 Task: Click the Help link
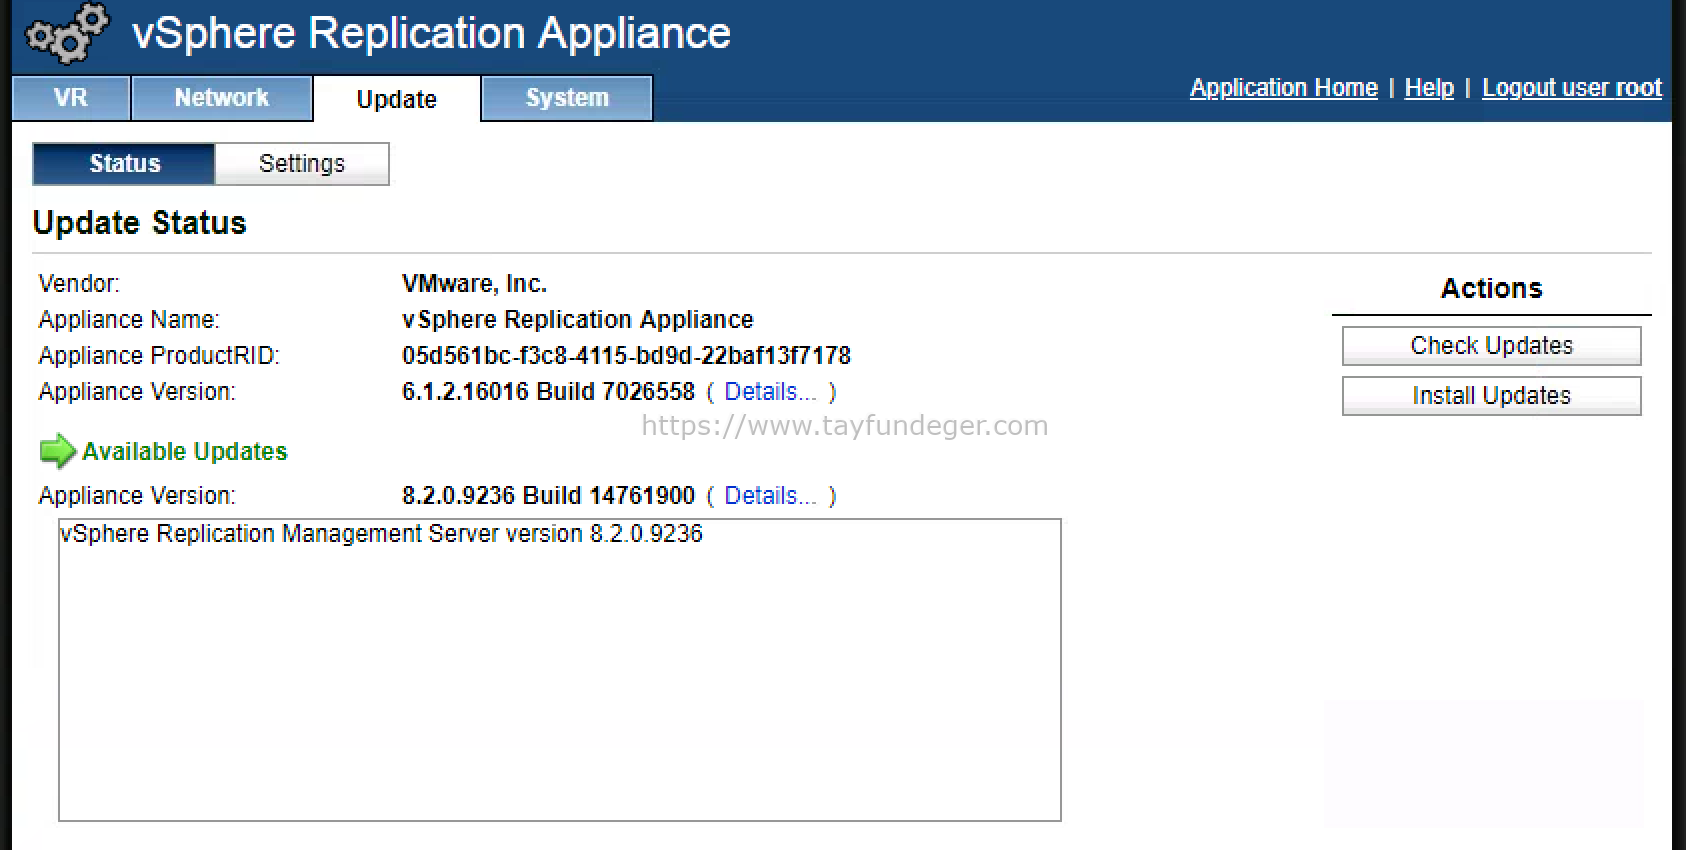tap(1429, 88)
